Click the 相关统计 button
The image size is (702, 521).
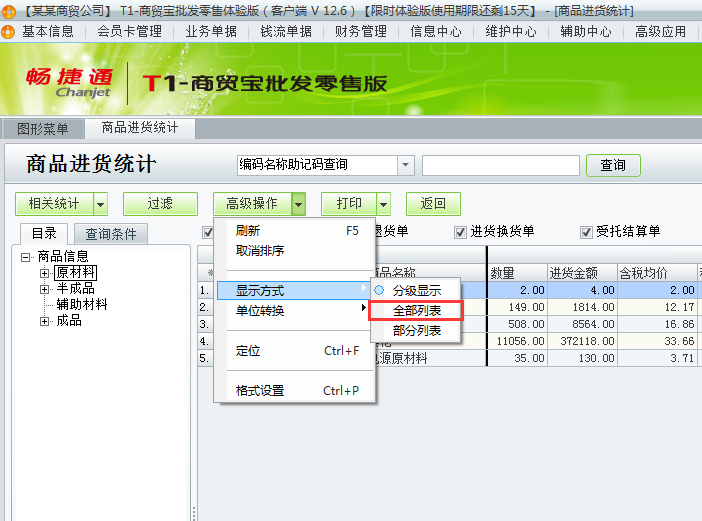pyautogui.click(x=54, y=204)
